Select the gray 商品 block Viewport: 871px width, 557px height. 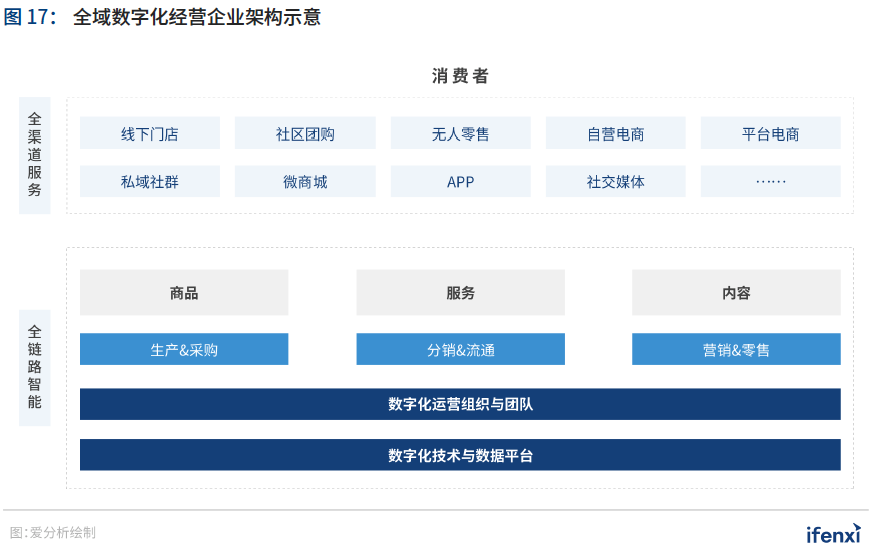[x=184, y=293]
